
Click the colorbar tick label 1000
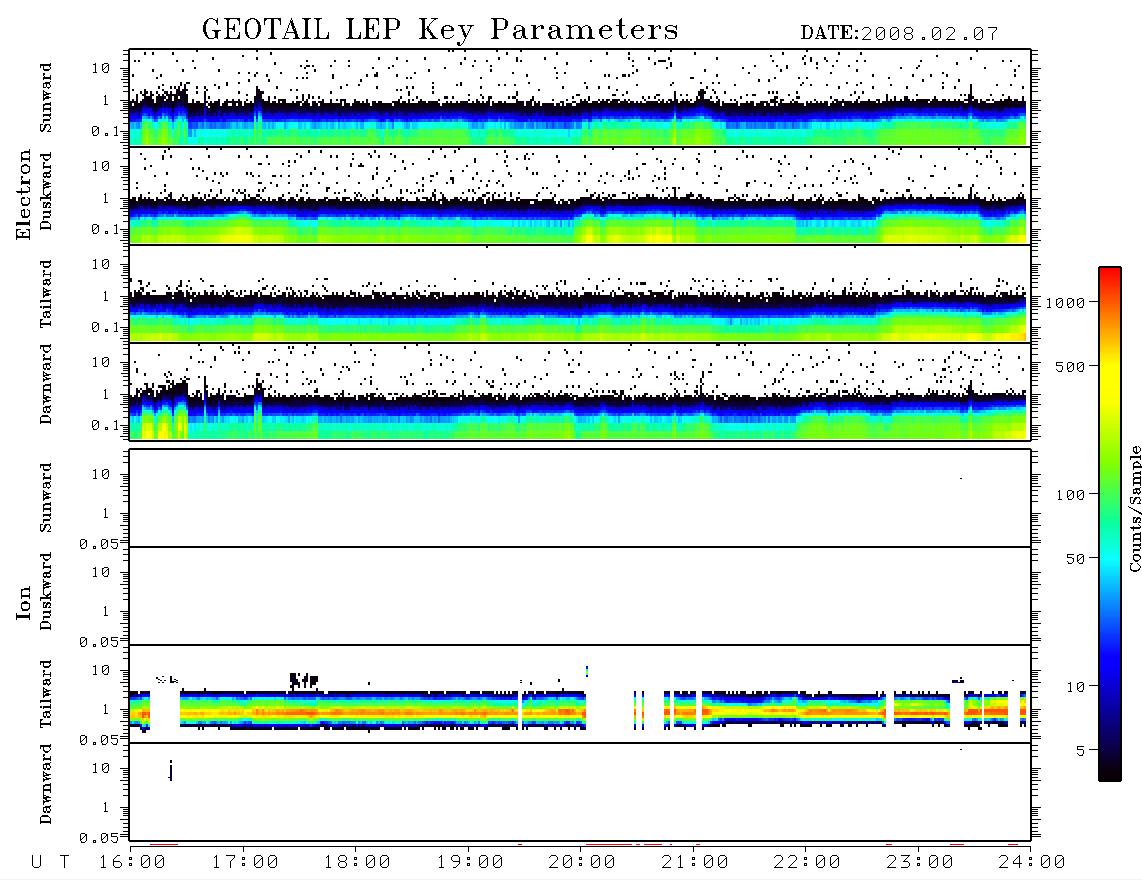(1066, 303)
